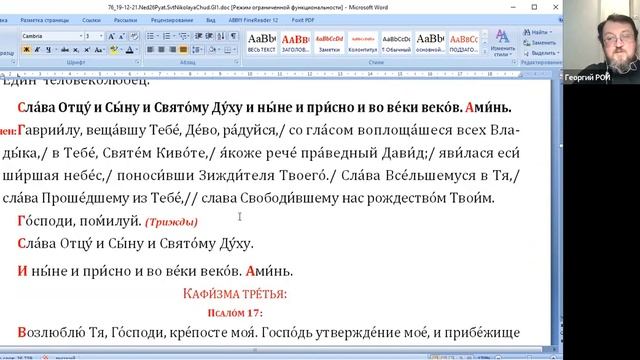Expand font color arrow
Image resolution: width=640 pixels, height=360 pixels.
pyautogui.click(x=137, y=50)
